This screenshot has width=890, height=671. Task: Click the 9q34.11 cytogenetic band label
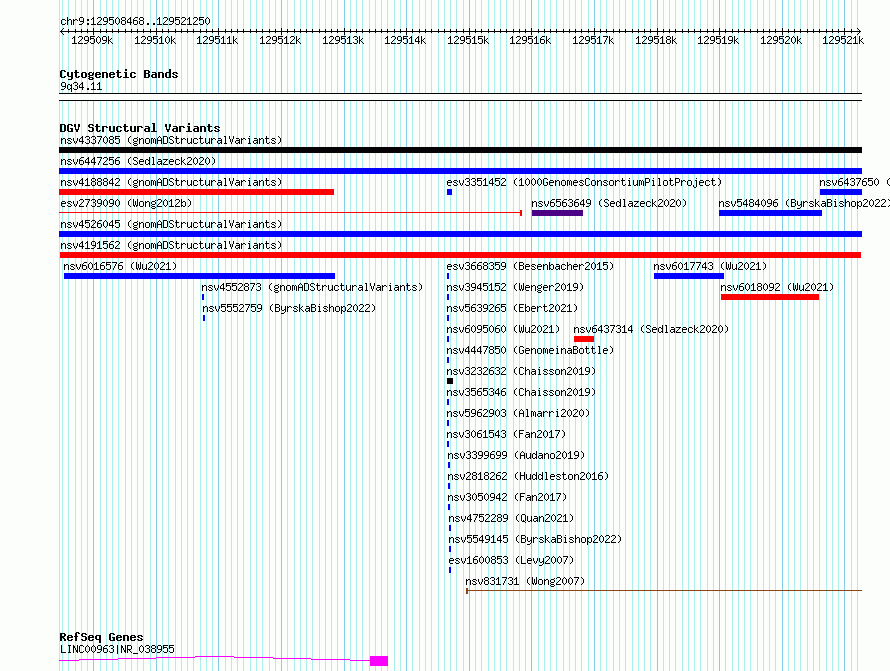click(x=81, y=87)
